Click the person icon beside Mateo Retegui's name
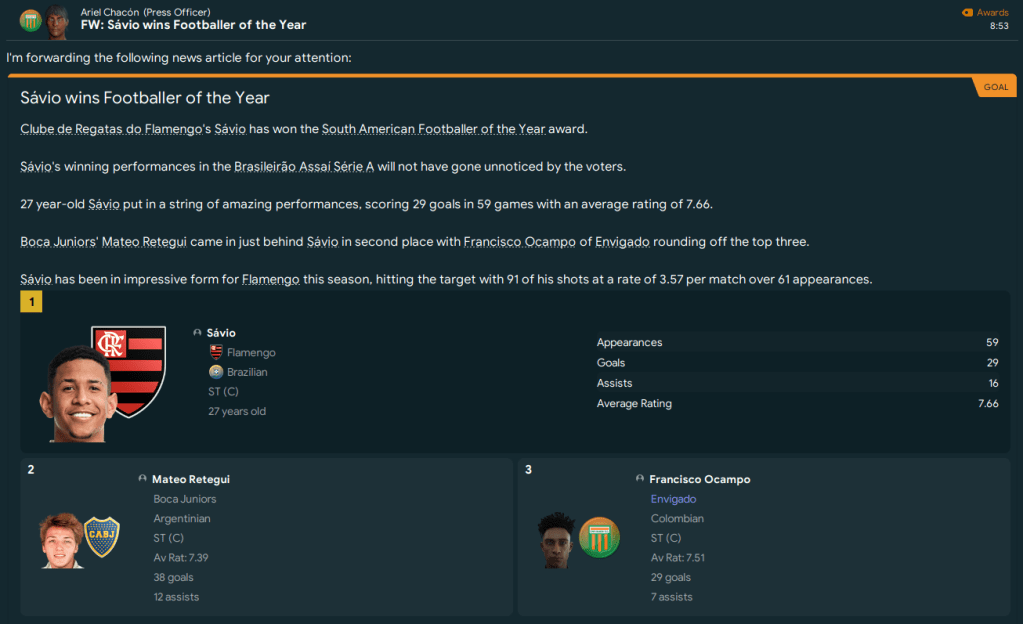1023x624 pixels. click(x=143, y=479)
